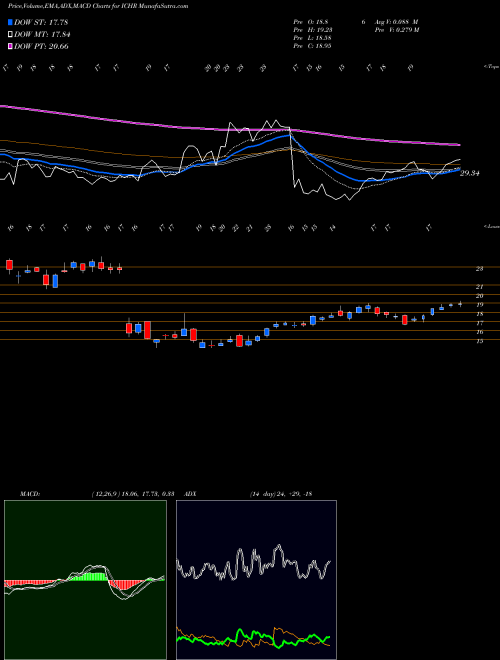
Task: Click the 17 price axis label
Action: (479, 323)
